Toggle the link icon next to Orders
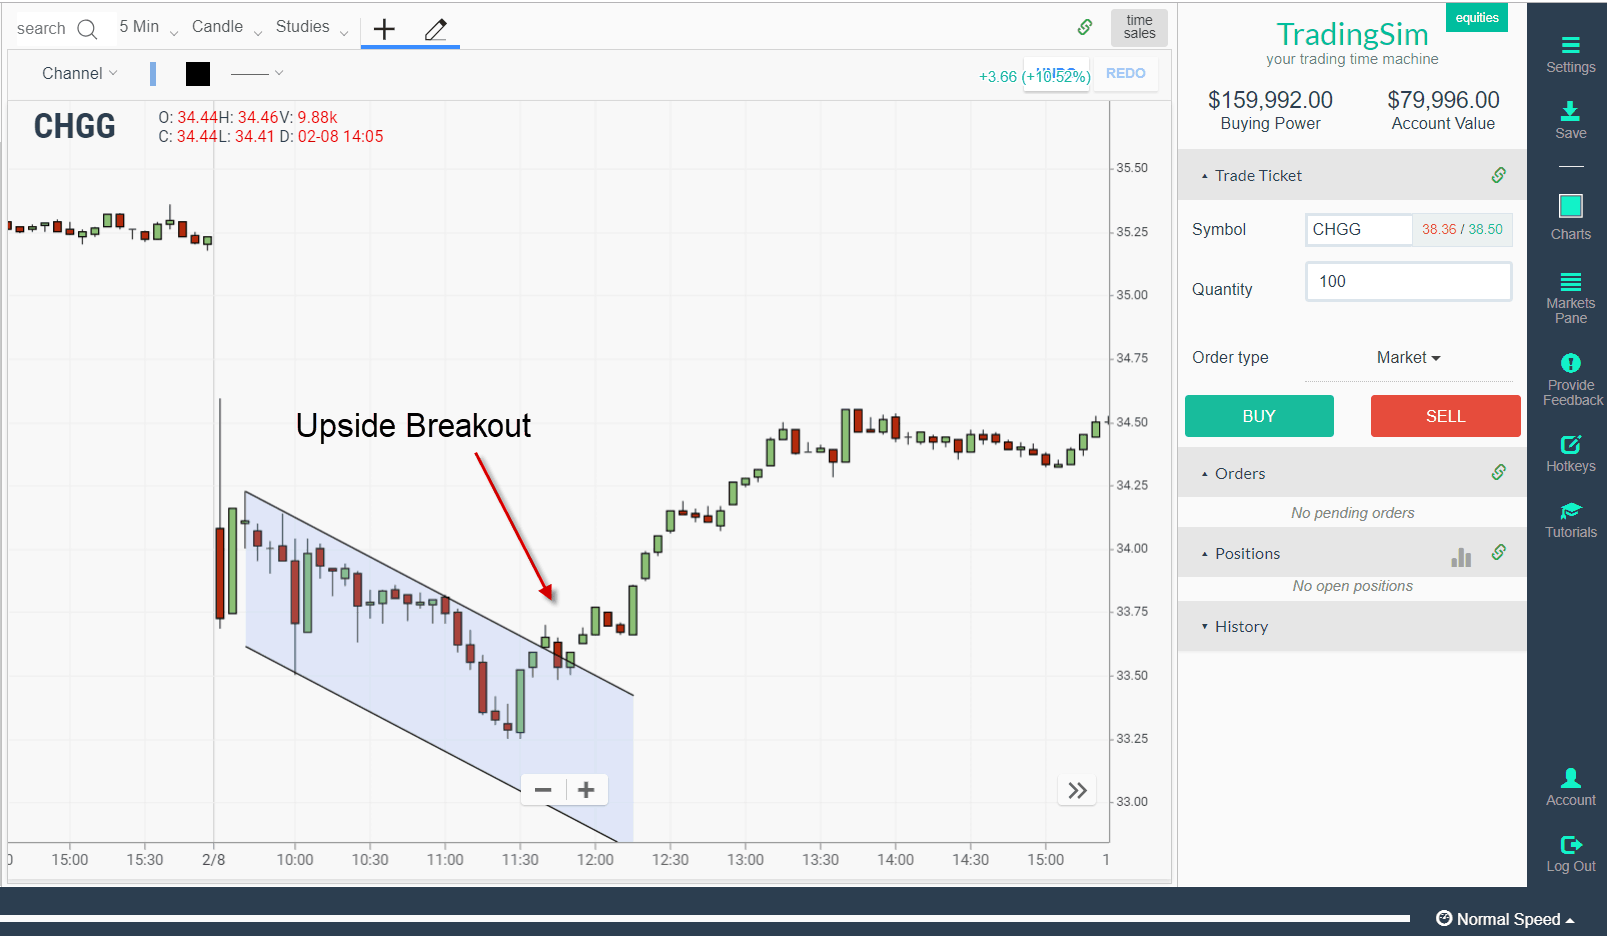Image resolution: width=1607 pixels, height=936 pixels. [x=1498, y=471]
